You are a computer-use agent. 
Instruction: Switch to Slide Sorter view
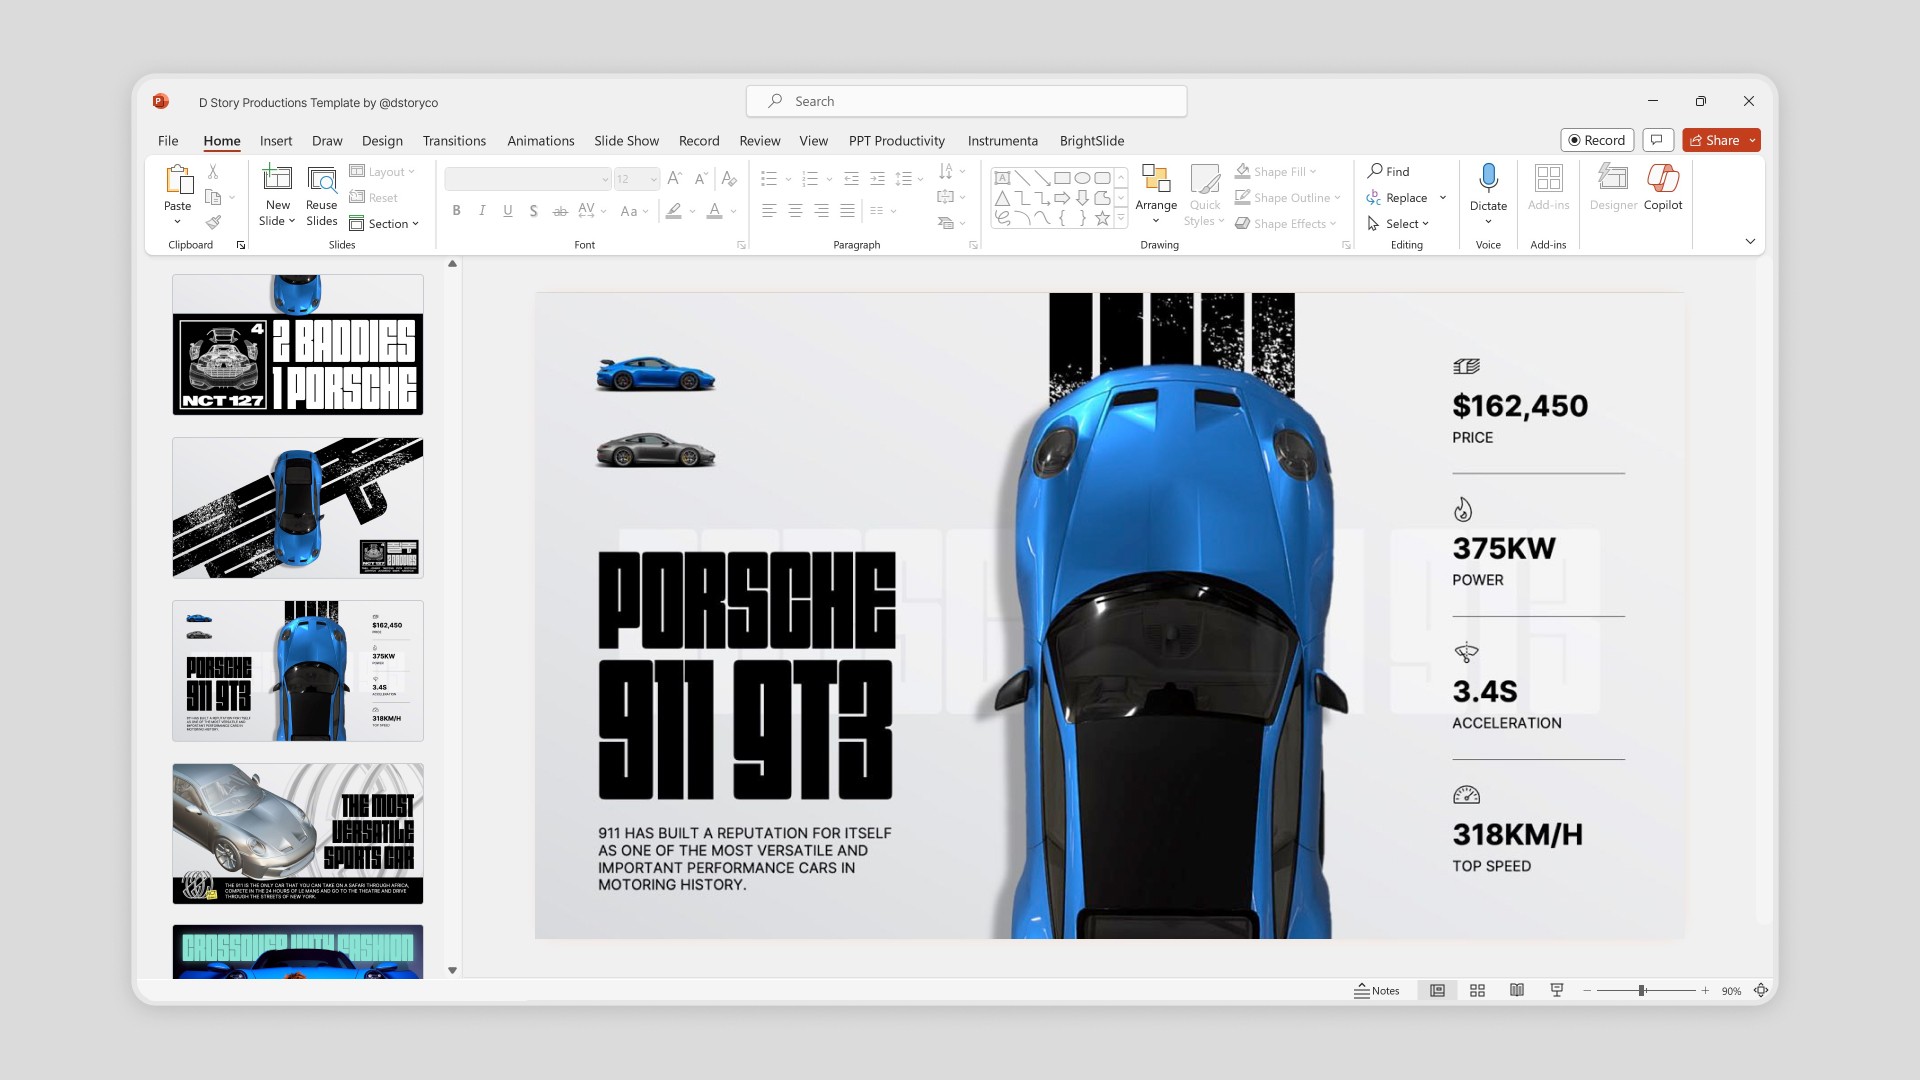1477,990
